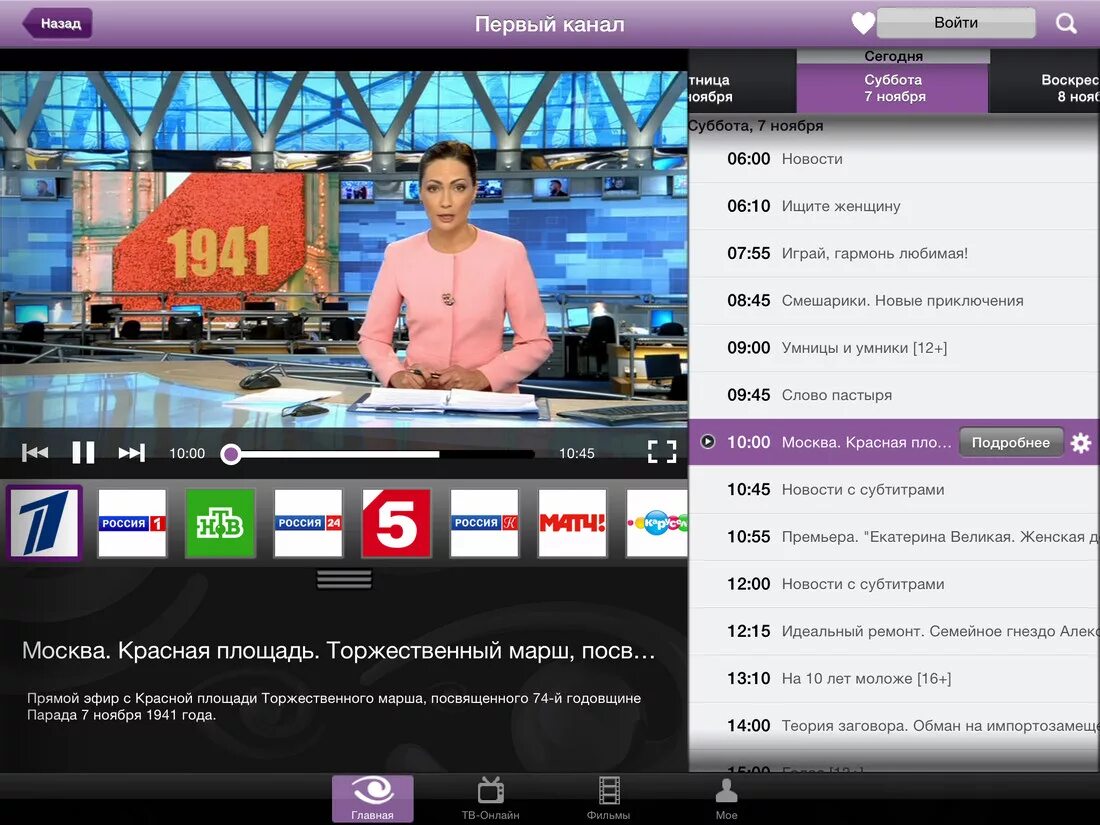Select 10:45 Новости с субтитрами
1100x825 pixels.
tap(894, 490)
